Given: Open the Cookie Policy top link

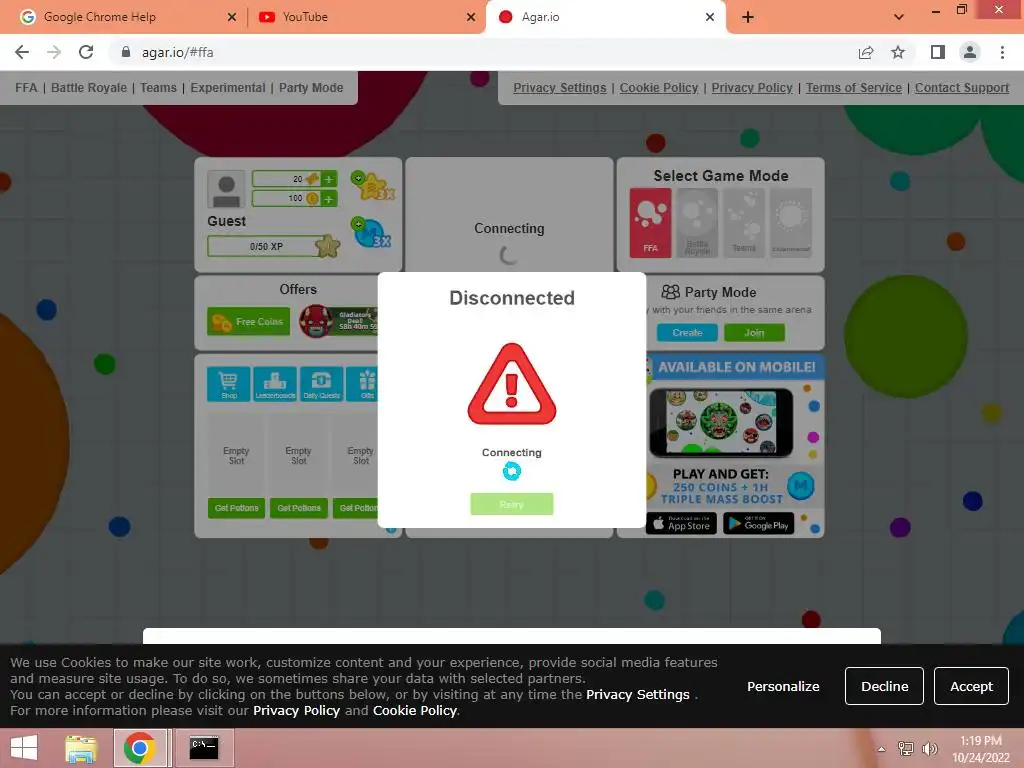Looking at the screenshot, I should point(659,88).
